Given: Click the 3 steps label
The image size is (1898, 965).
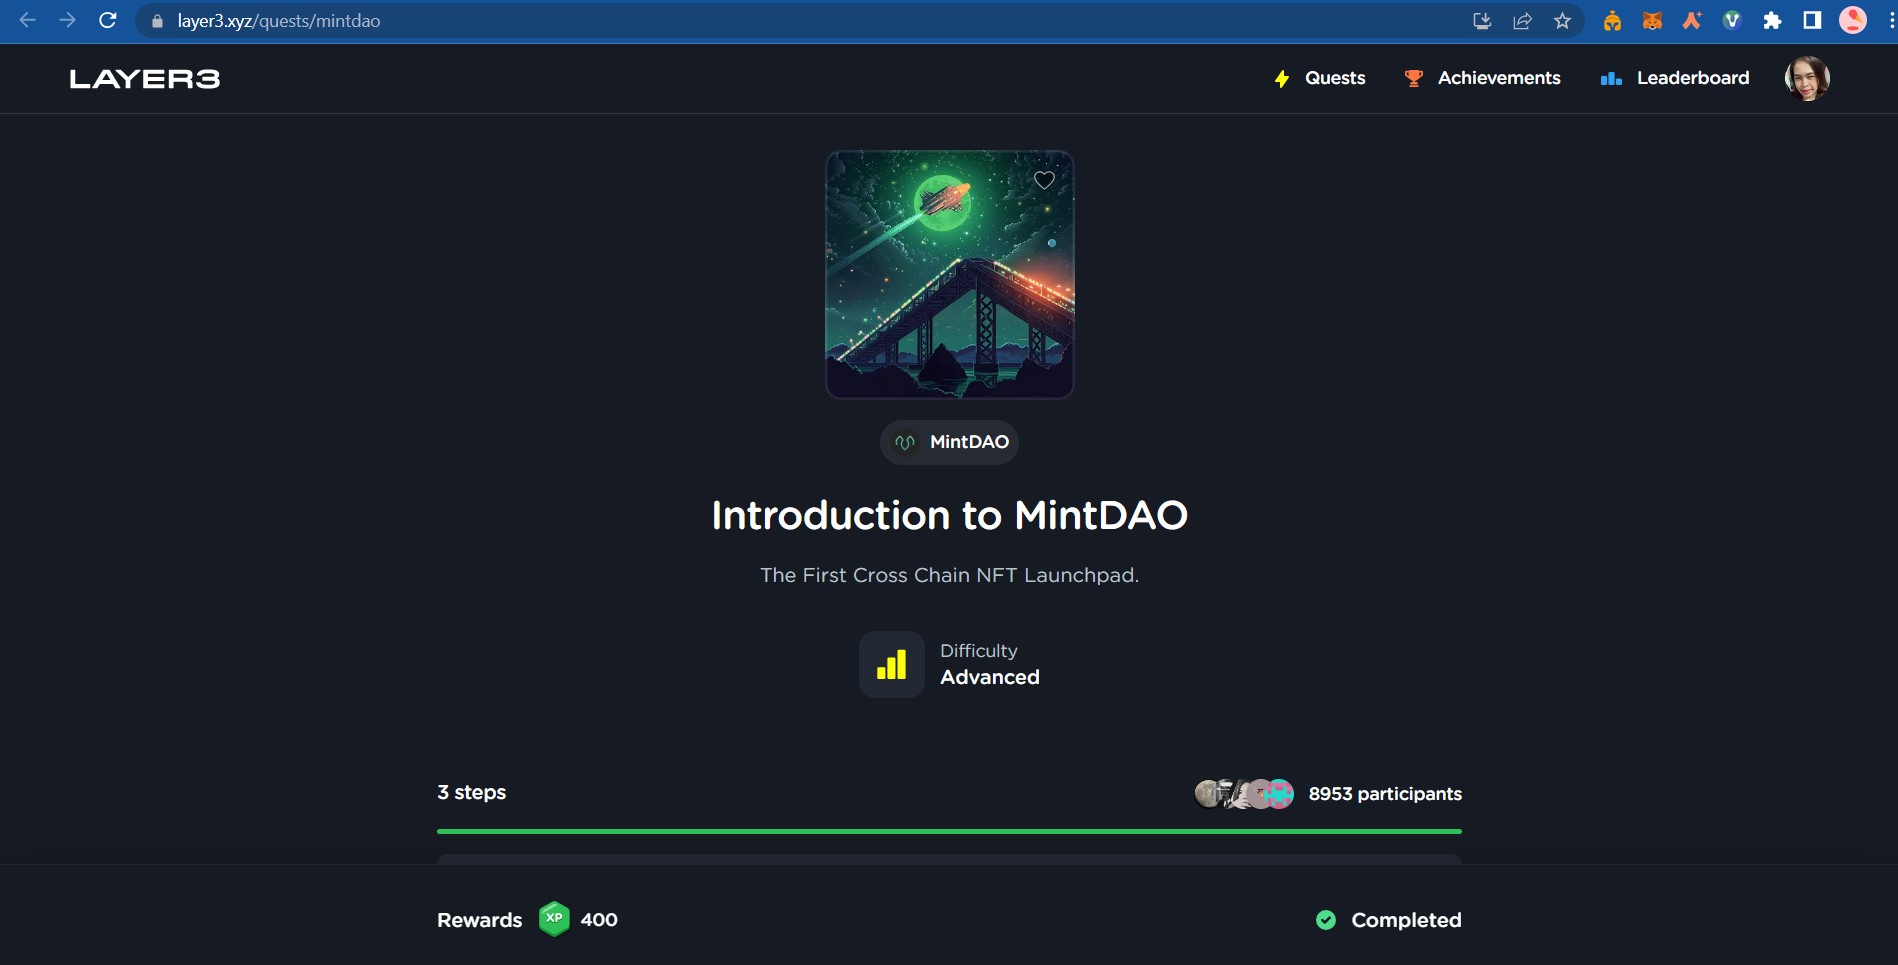Looking at the screenshot, I should (x=471, y=792).
